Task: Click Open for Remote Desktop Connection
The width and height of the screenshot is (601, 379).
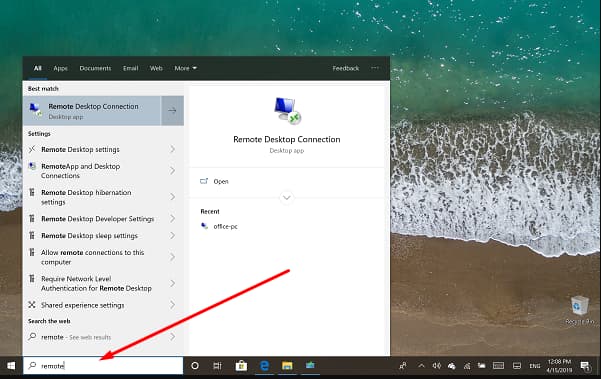Action: tap(221, 181)
